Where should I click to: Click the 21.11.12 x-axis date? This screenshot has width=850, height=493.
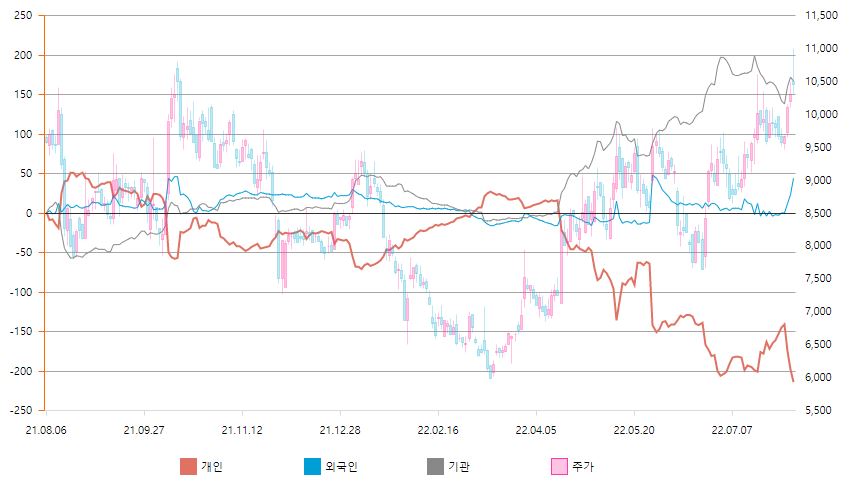click(241, 428)
